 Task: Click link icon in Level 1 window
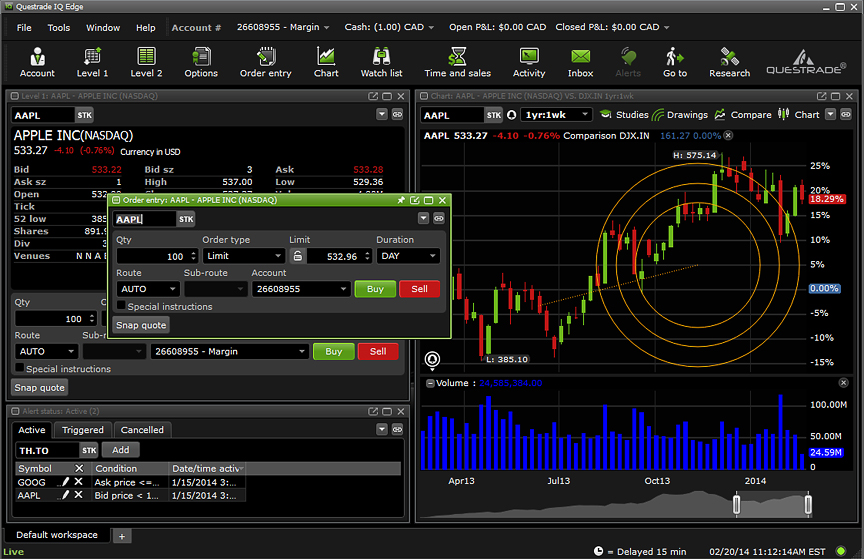pyautogui.click(x=397, y=114)
